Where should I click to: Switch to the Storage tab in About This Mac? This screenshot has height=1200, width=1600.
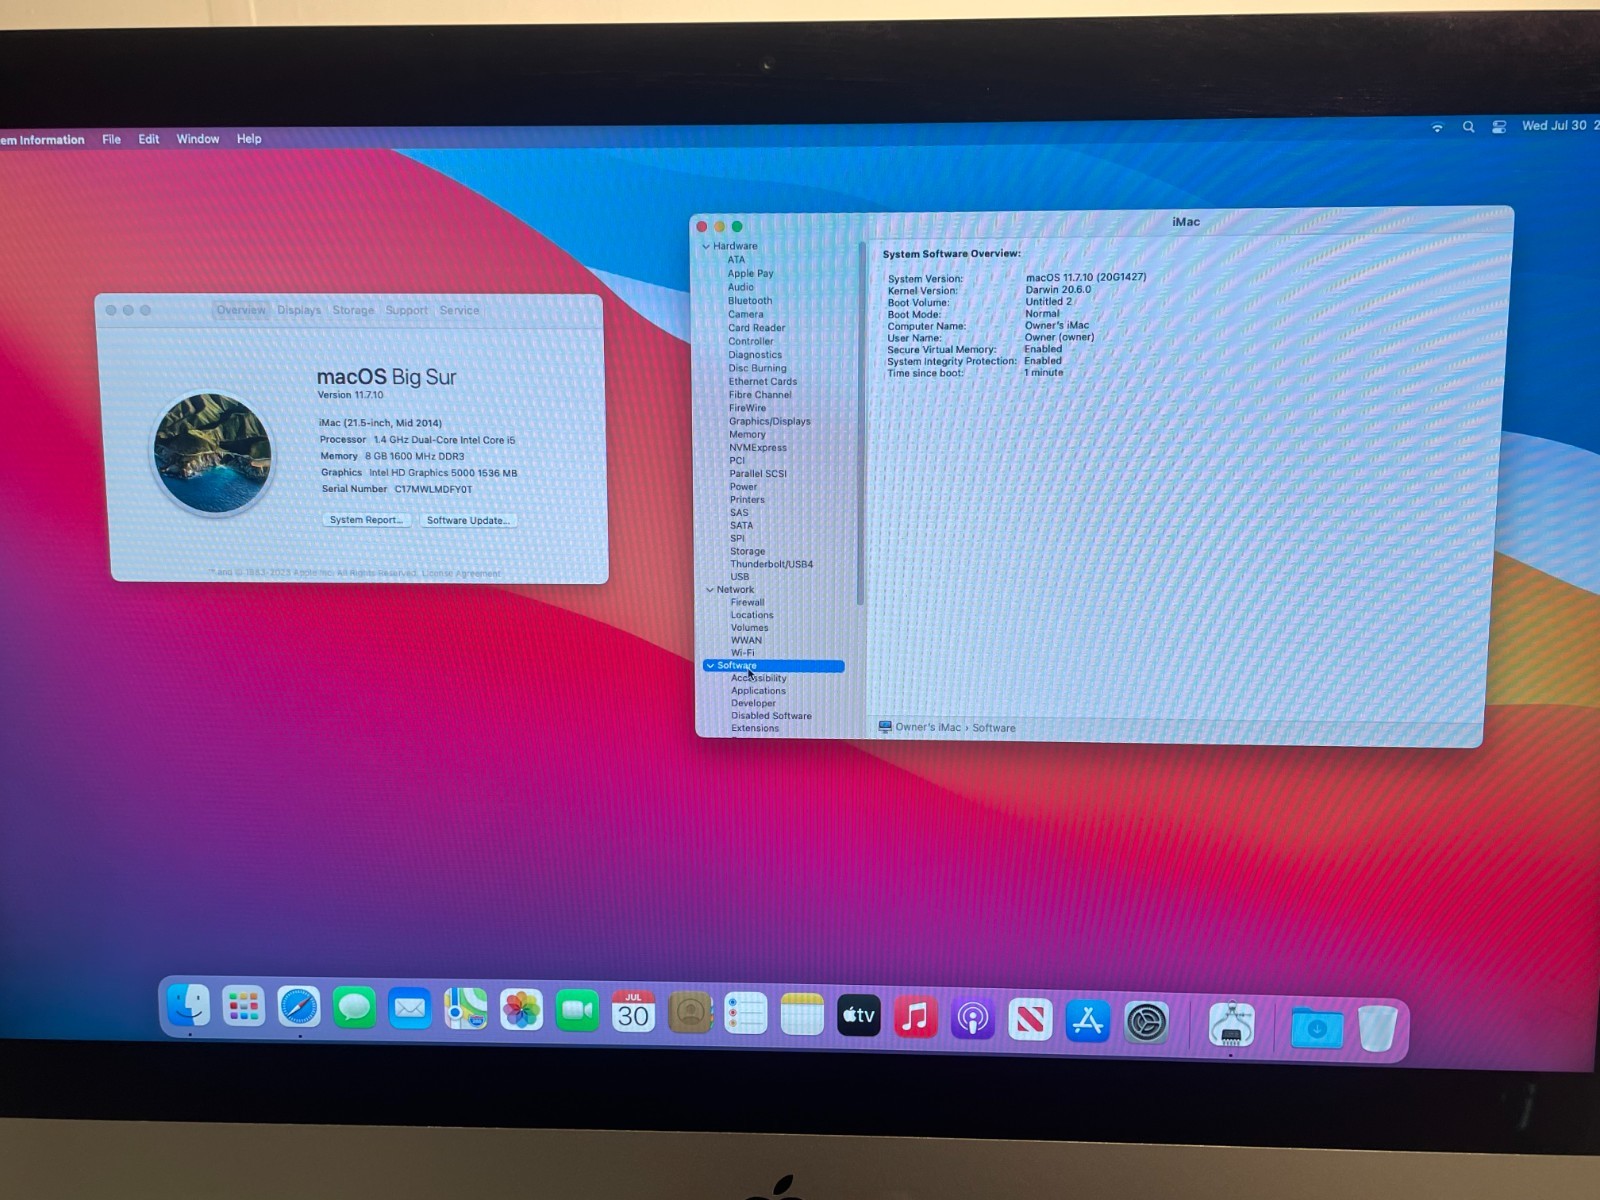pyautogui.click(x=353, y=310)
